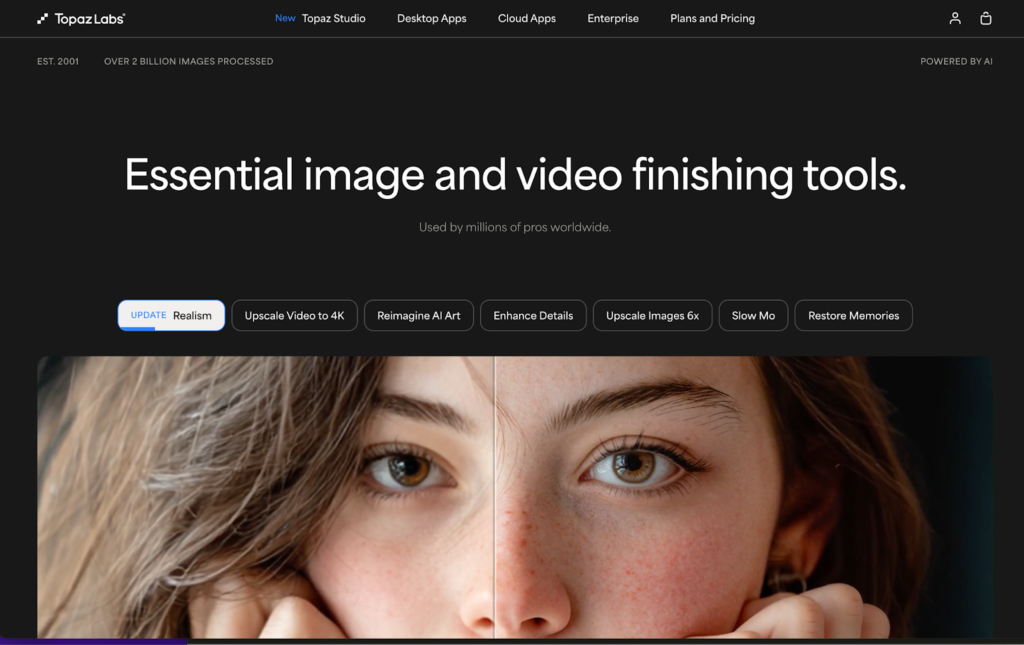Show the Upscale Images 6x demo
This screenshot has width=1024, height=645.
click(x=652, y=315)
